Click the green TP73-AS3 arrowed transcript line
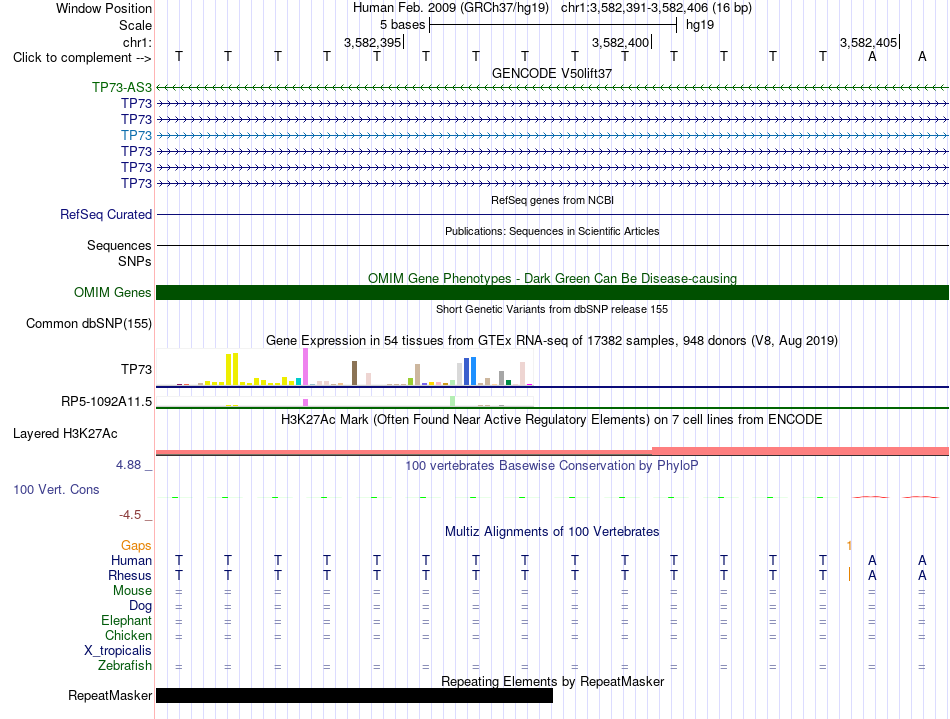 click(x=552, y=88)
